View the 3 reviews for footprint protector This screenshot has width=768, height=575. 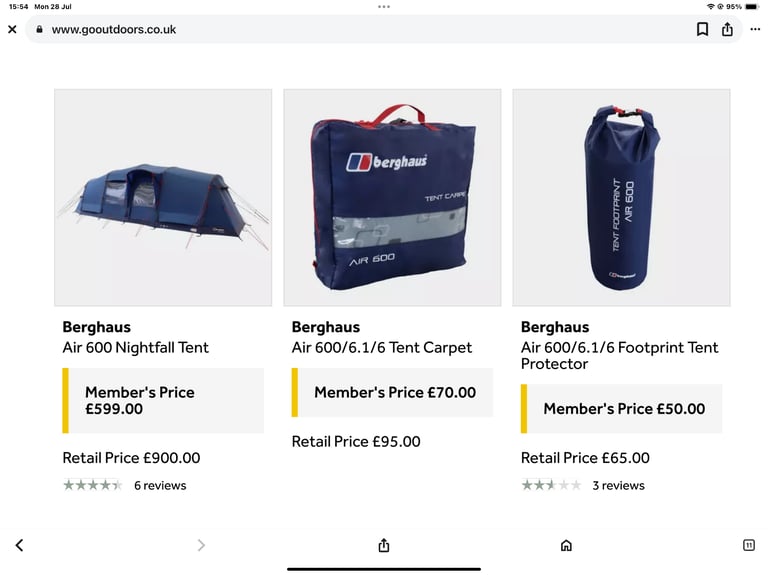(x=619, y=485)
